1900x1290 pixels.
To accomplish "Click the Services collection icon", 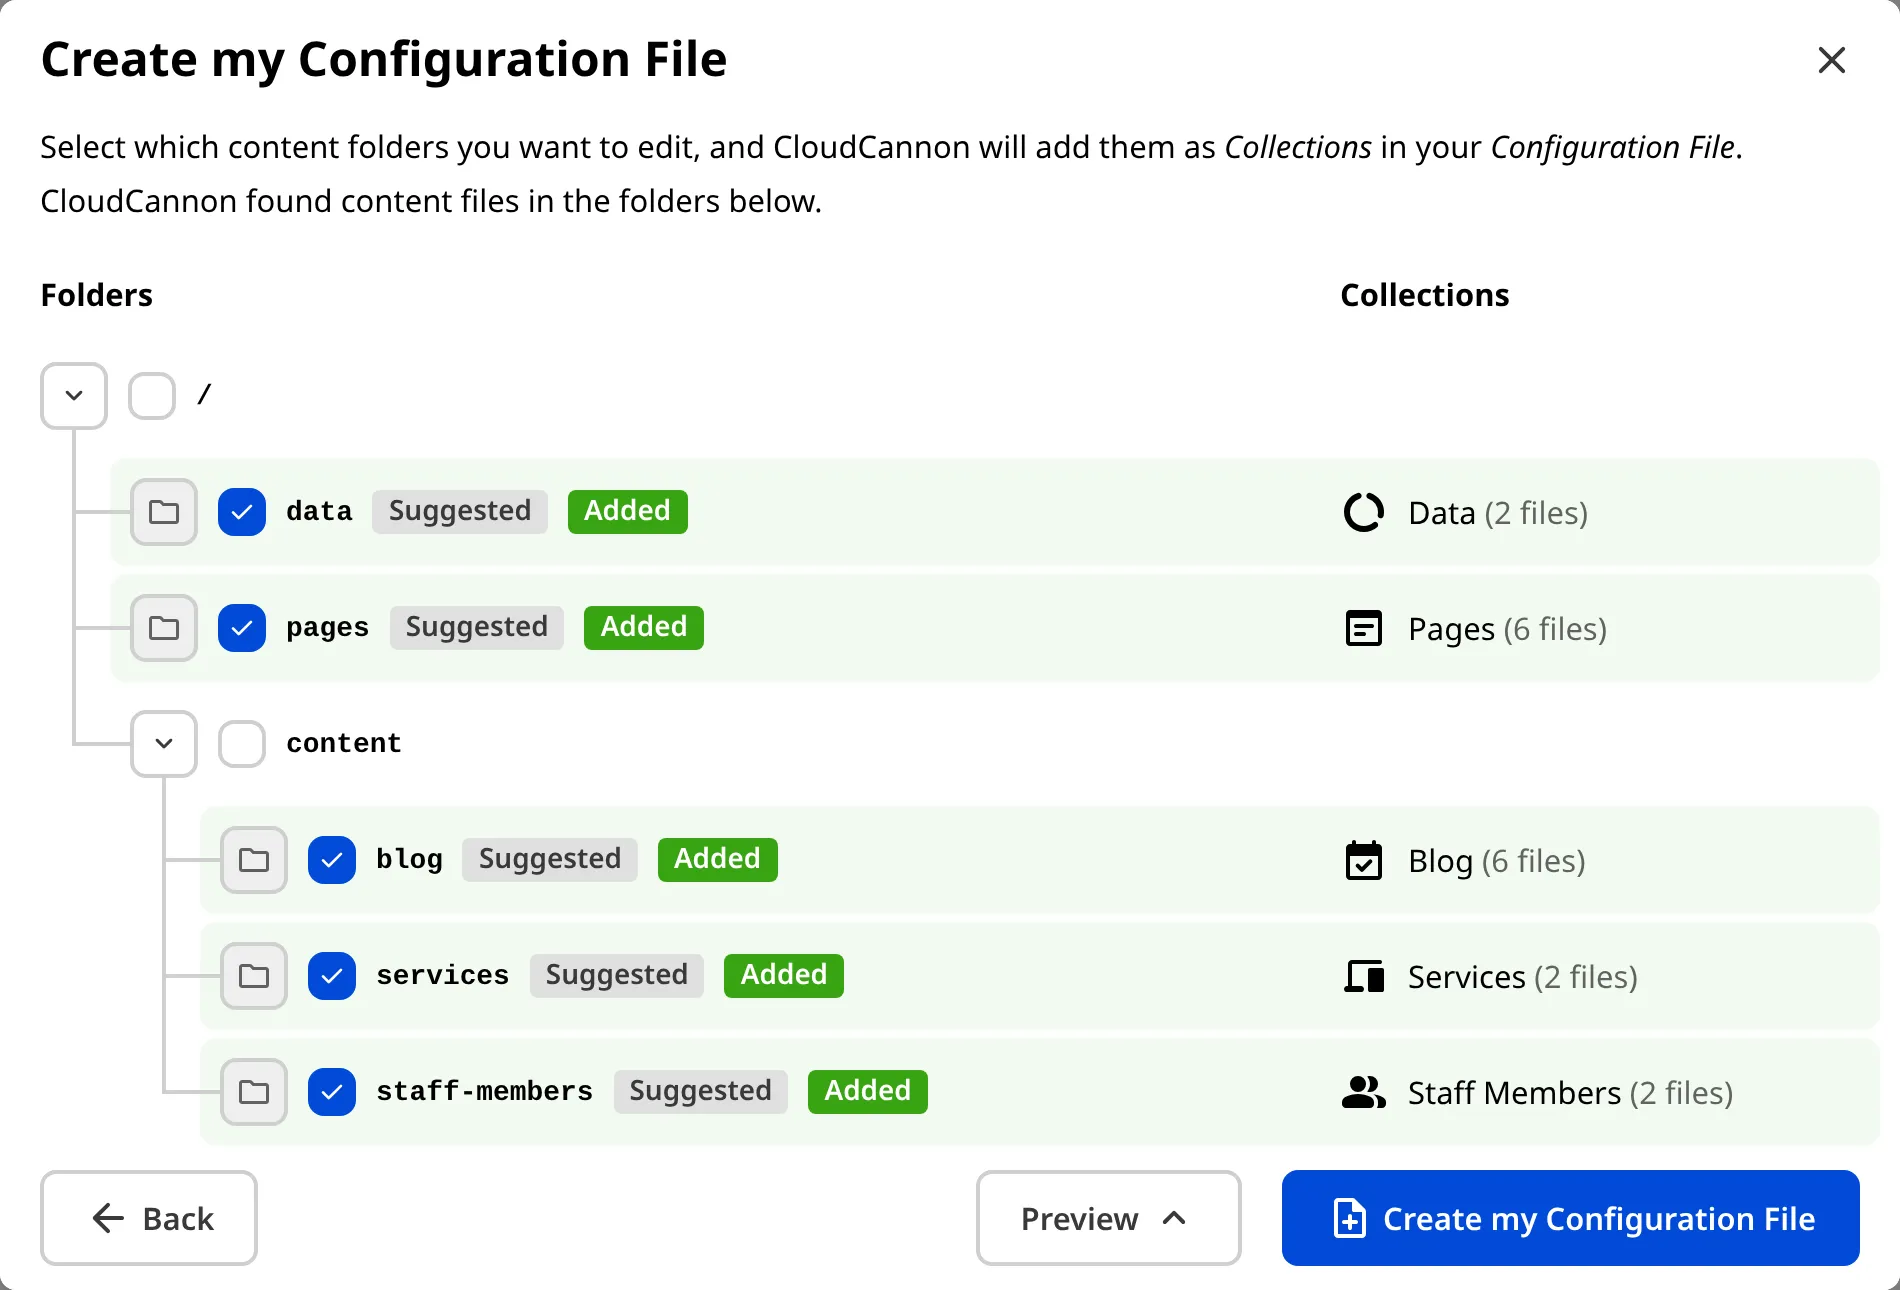I will coord(1363,976).
